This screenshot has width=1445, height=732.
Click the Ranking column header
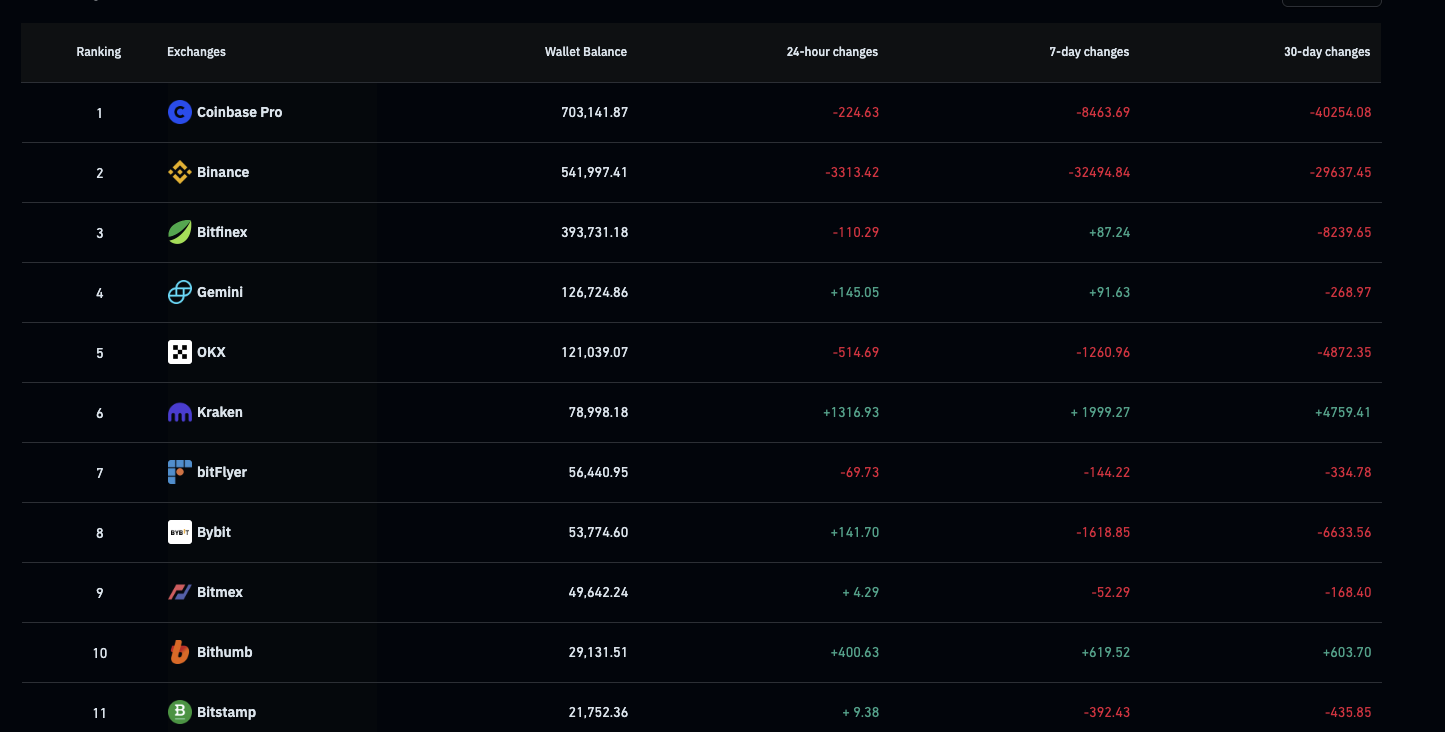(x=98, y=51)
